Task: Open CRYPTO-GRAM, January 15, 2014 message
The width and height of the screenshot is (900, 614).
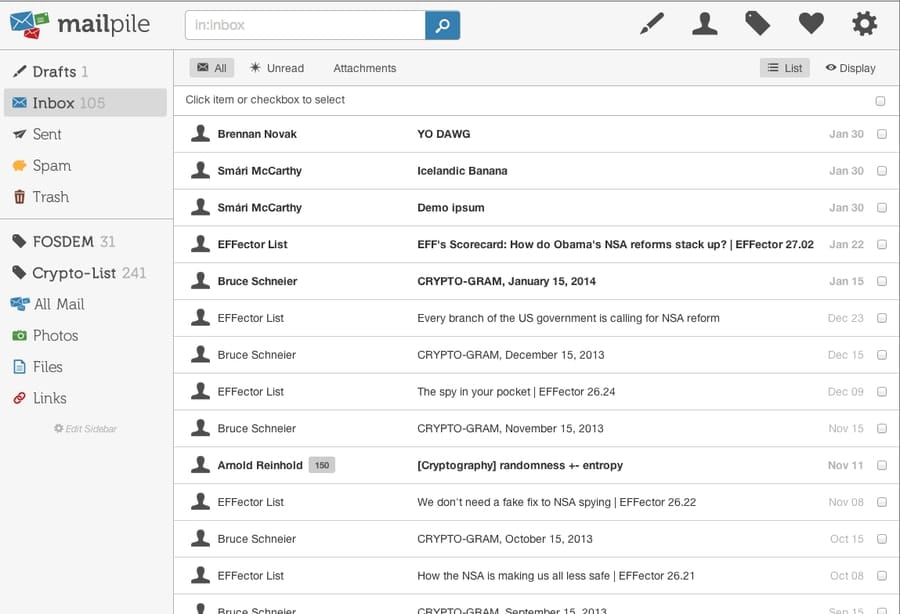Action: pyautogui.click(x=506, y=281)
